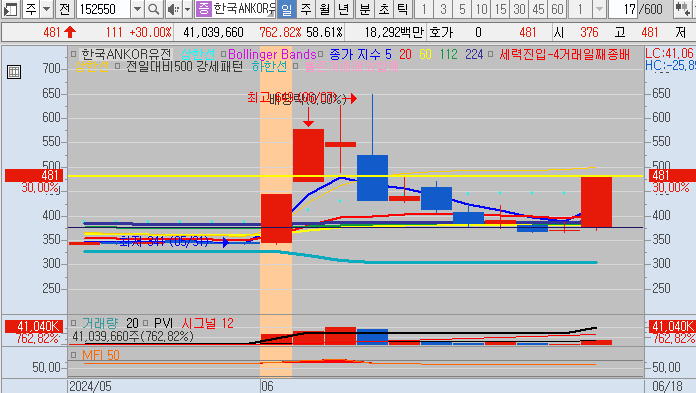696x393 pixels.
Task: Select the 분 minute chart button
Action: pyautogui.click(x=364, y=9)
